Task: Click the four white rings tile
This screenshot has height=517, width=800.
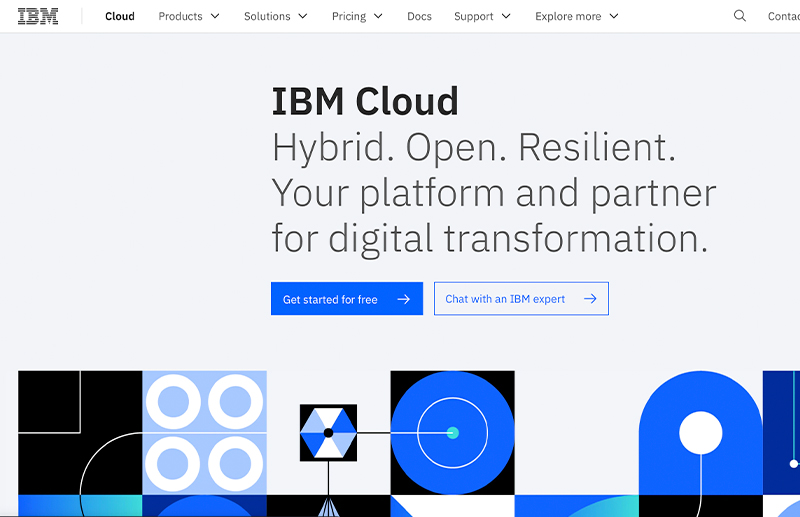Action: pyautogui.click(x=205, y=433)
